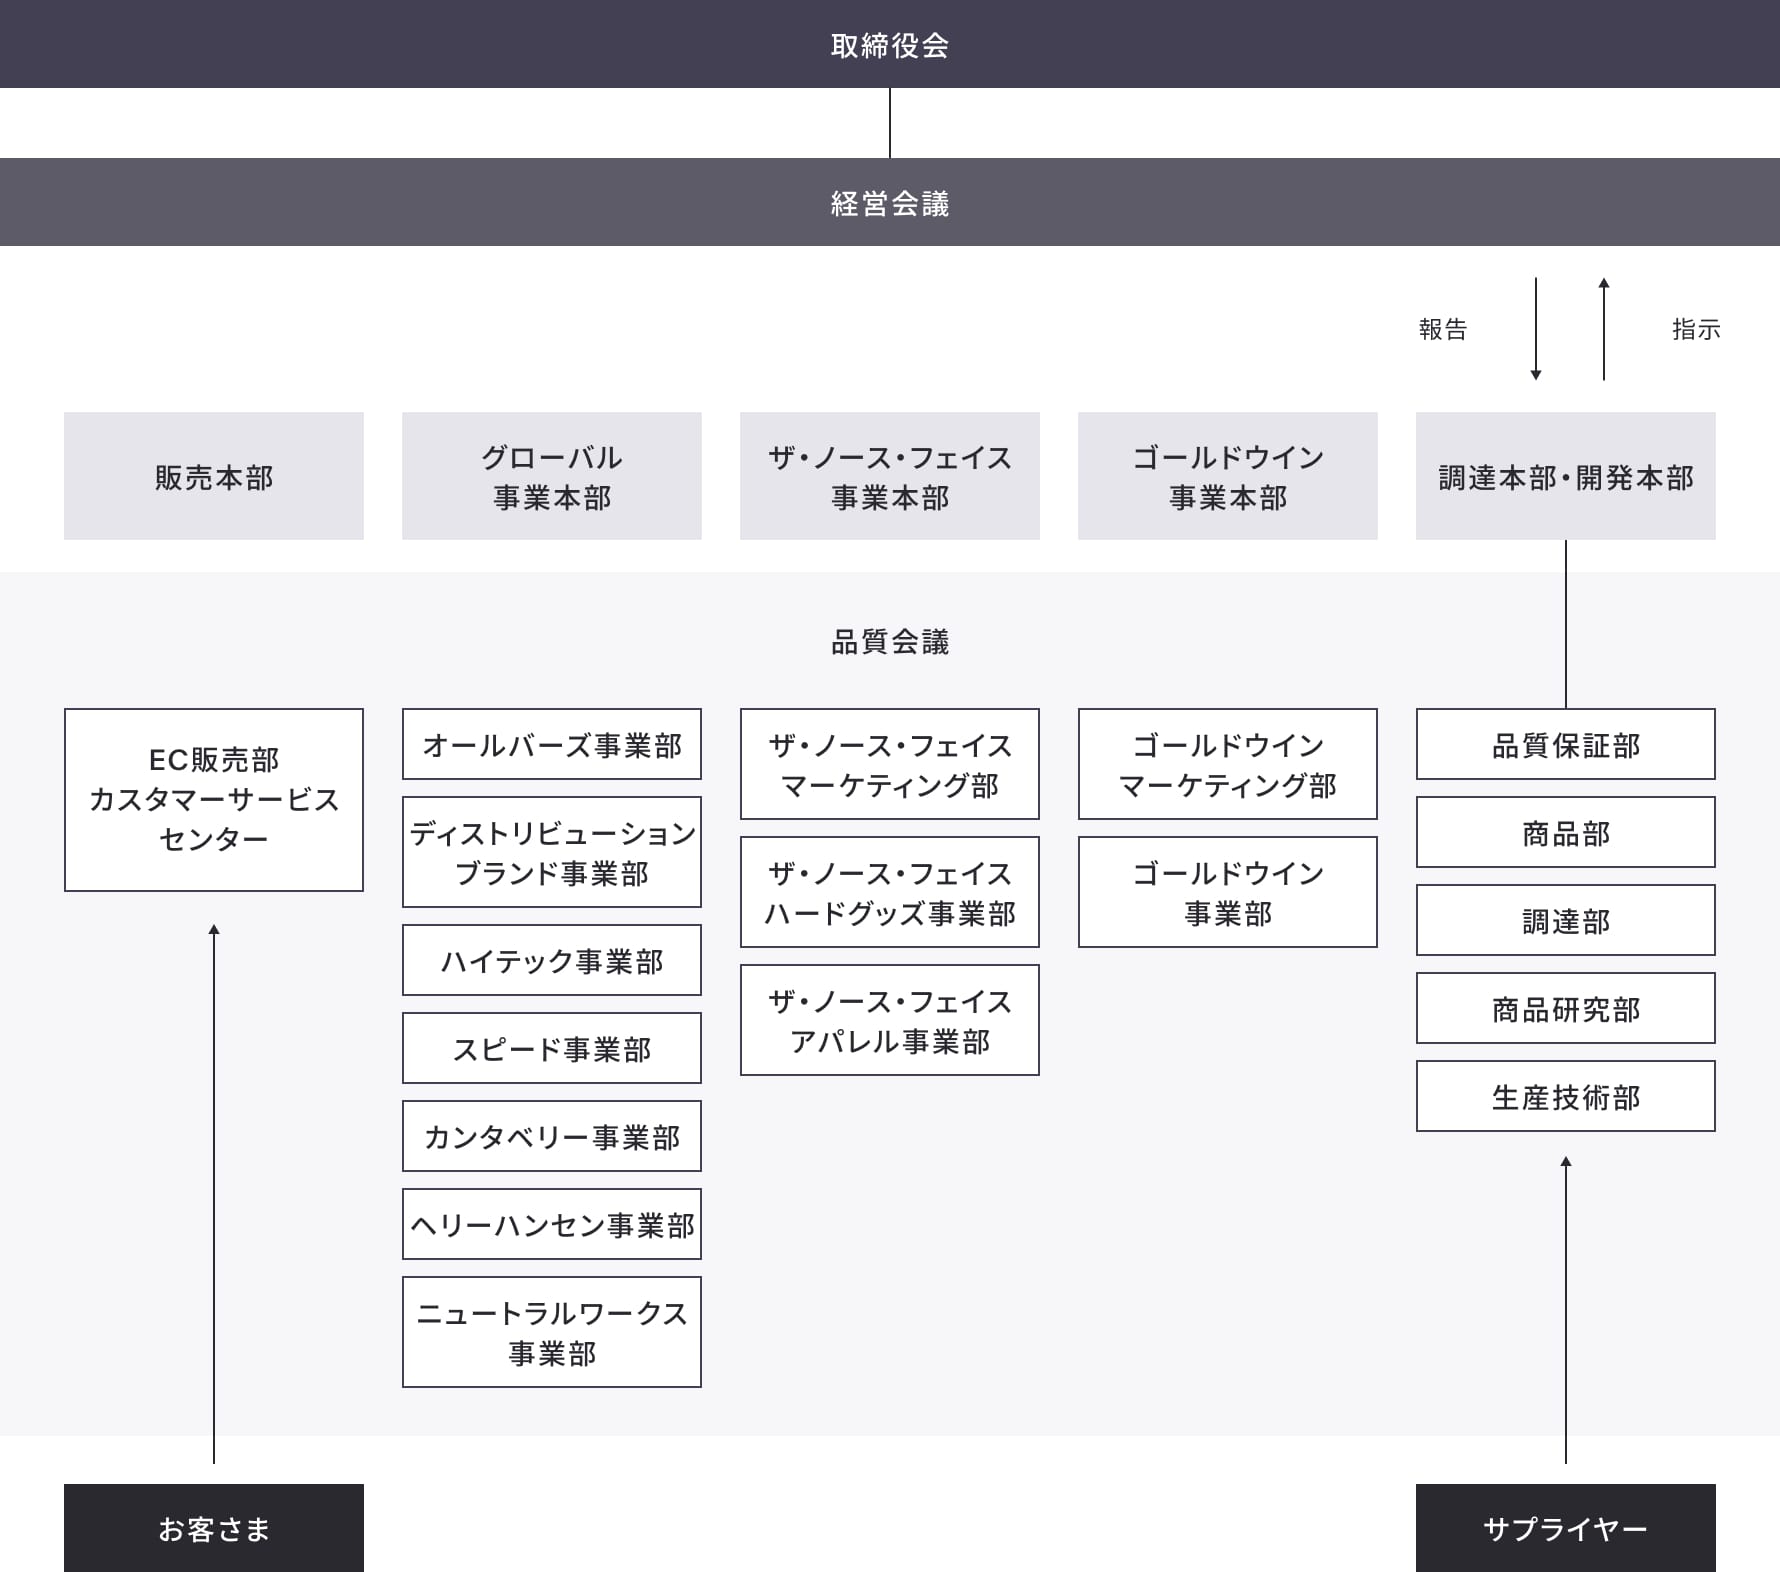Click the ゴールドウイン事業本部 box

(x=1227, y=476)
